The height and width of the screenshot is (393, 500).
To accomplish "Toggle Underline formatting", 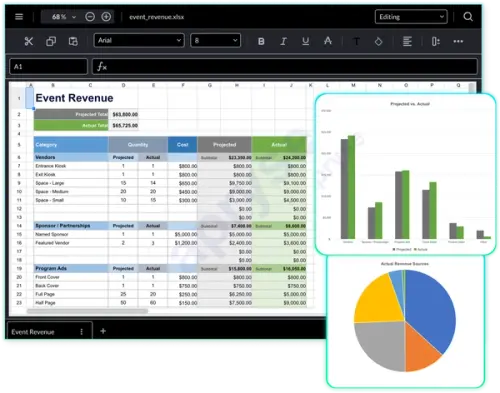I will pos(305,41).
